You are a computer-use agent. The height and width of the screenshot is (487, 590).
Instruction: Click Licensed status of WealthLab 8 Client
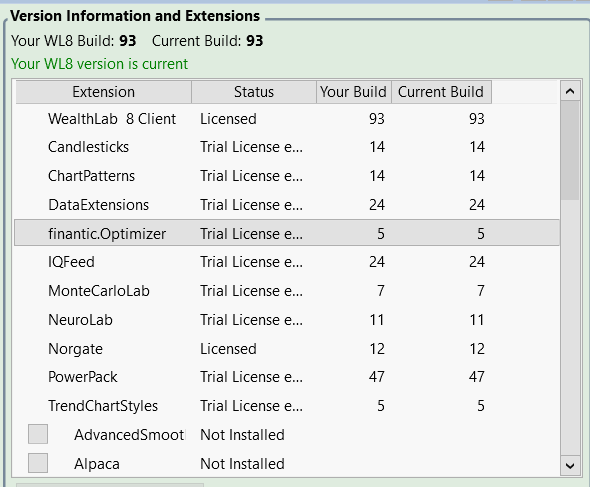[x=228, y=119]
